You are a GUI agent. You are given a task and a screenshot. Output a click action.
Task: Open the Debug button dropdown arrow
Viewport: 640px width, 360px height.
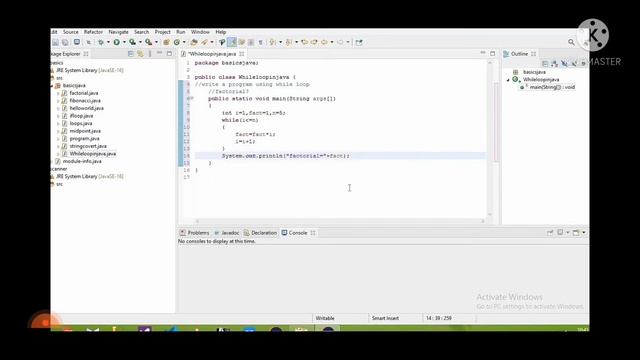(108, 42)
